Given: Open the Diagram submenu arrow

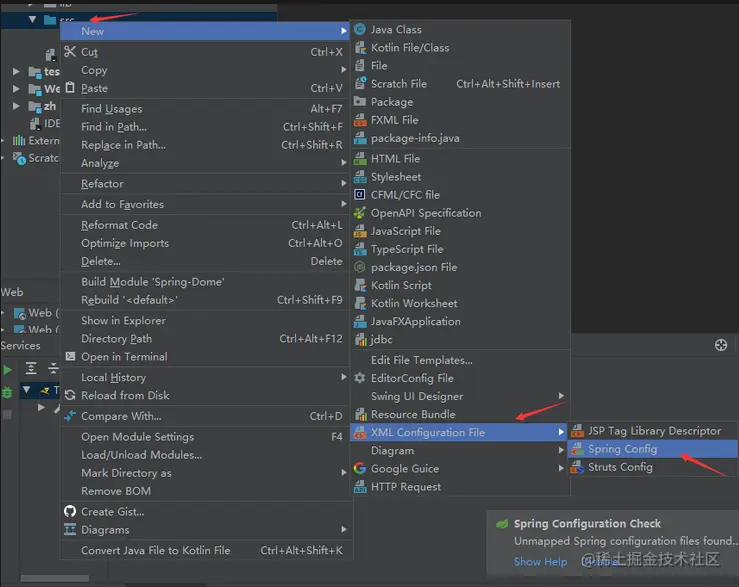Looking at the screenshot, I should 561,450.
